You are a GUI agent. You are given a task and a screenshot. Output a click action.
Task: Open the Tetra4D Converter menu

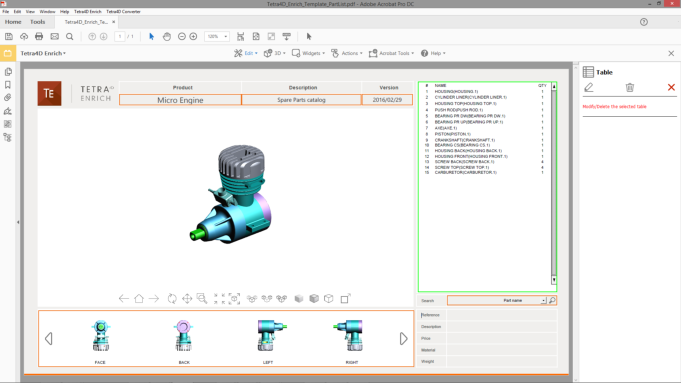pyautogui.click(x=123, y=12)
